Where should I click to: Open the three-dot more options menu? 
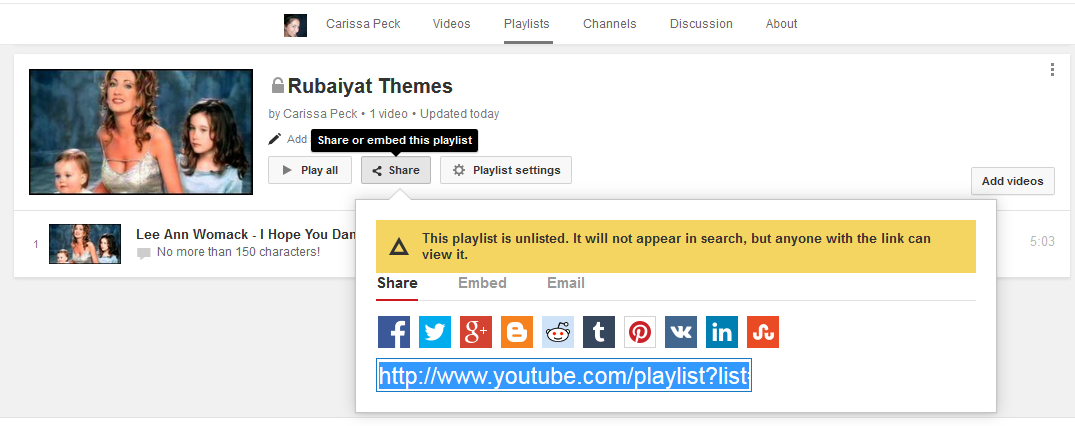coord(1052,69)
